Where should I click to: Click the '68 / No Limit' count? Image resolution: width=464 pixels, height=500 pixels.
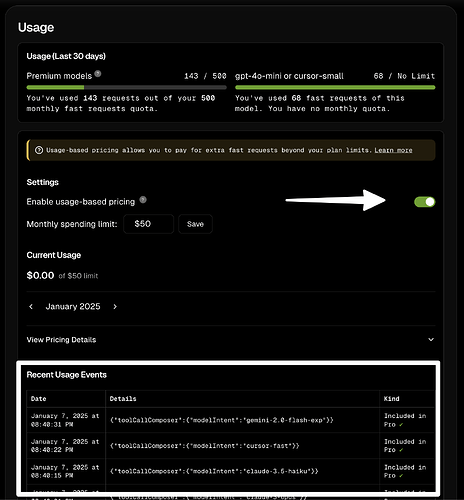(x=404, y=76)
